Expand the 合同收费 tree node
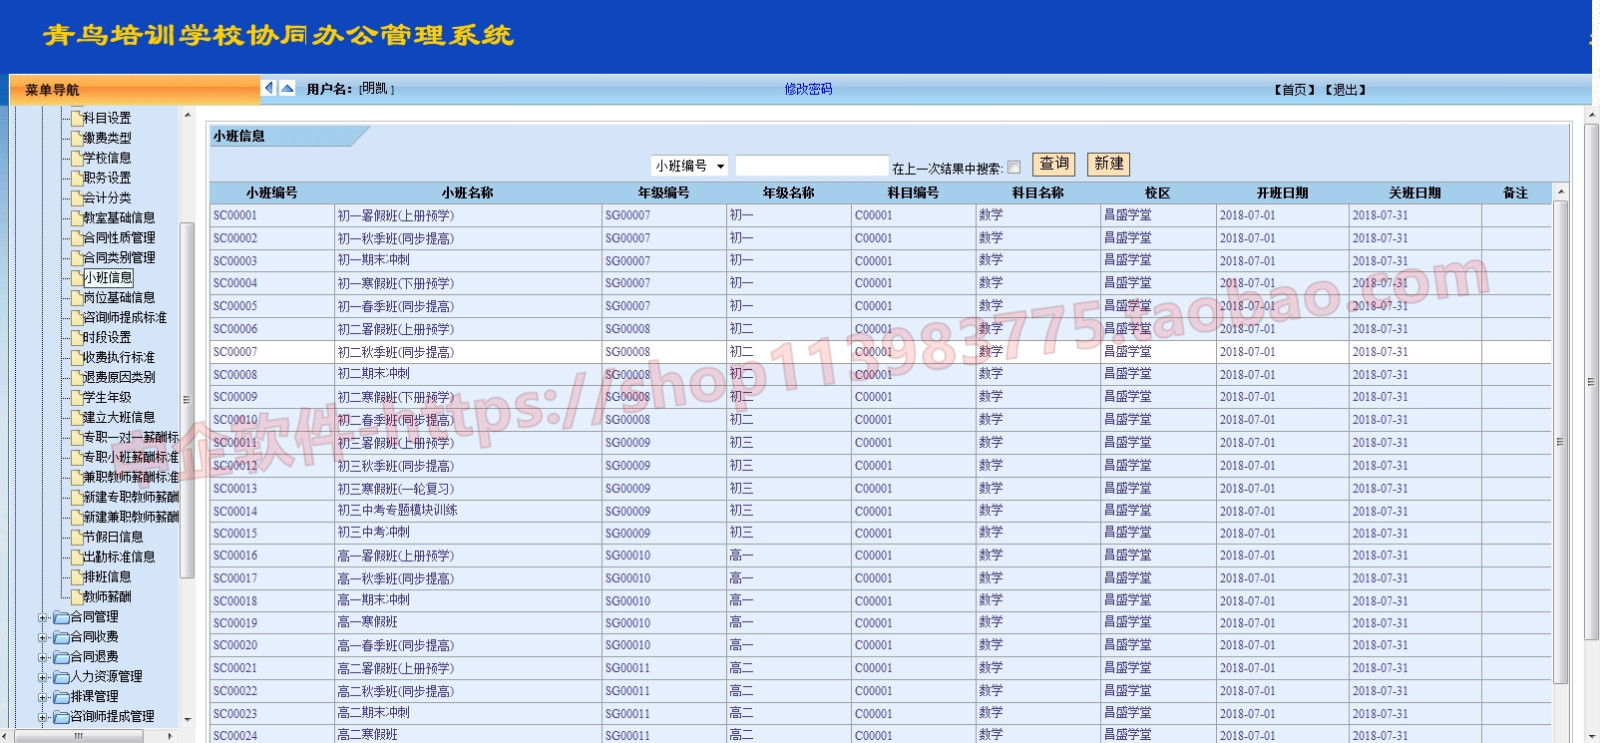The width and height of the screenshot is (1600, 743). tap(42, 638)
